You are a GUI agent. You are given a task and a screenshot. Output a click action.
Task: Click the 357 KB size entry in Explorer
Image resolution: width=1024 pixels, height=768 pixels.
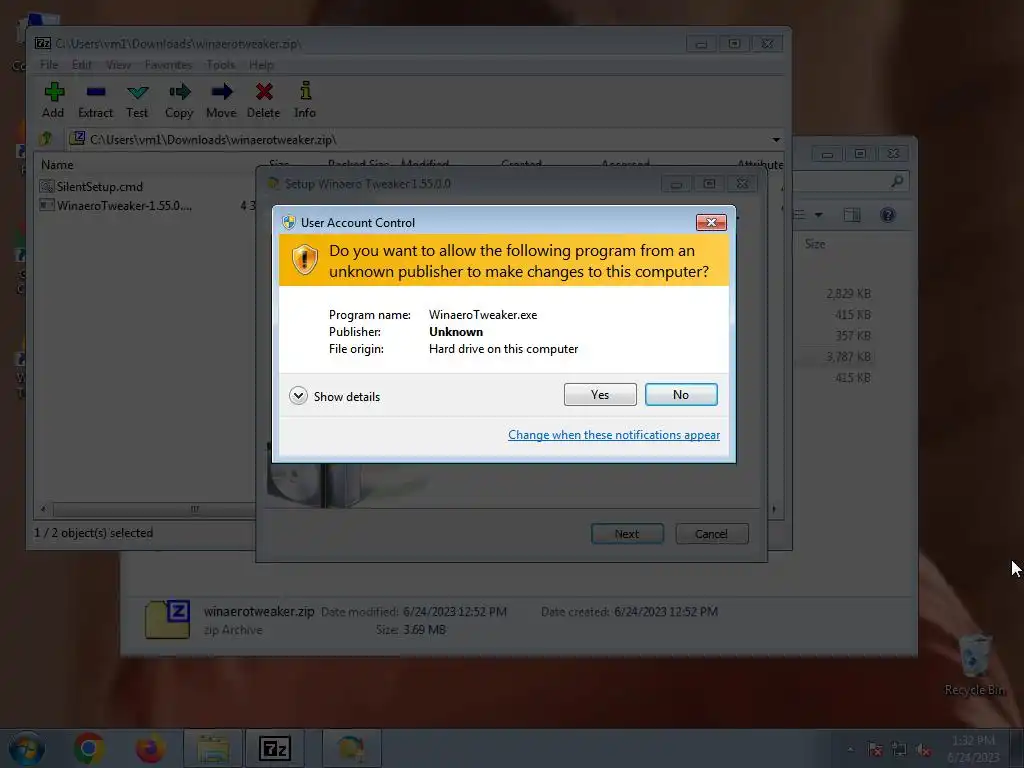pyautogui.click(x=853, y=336)
